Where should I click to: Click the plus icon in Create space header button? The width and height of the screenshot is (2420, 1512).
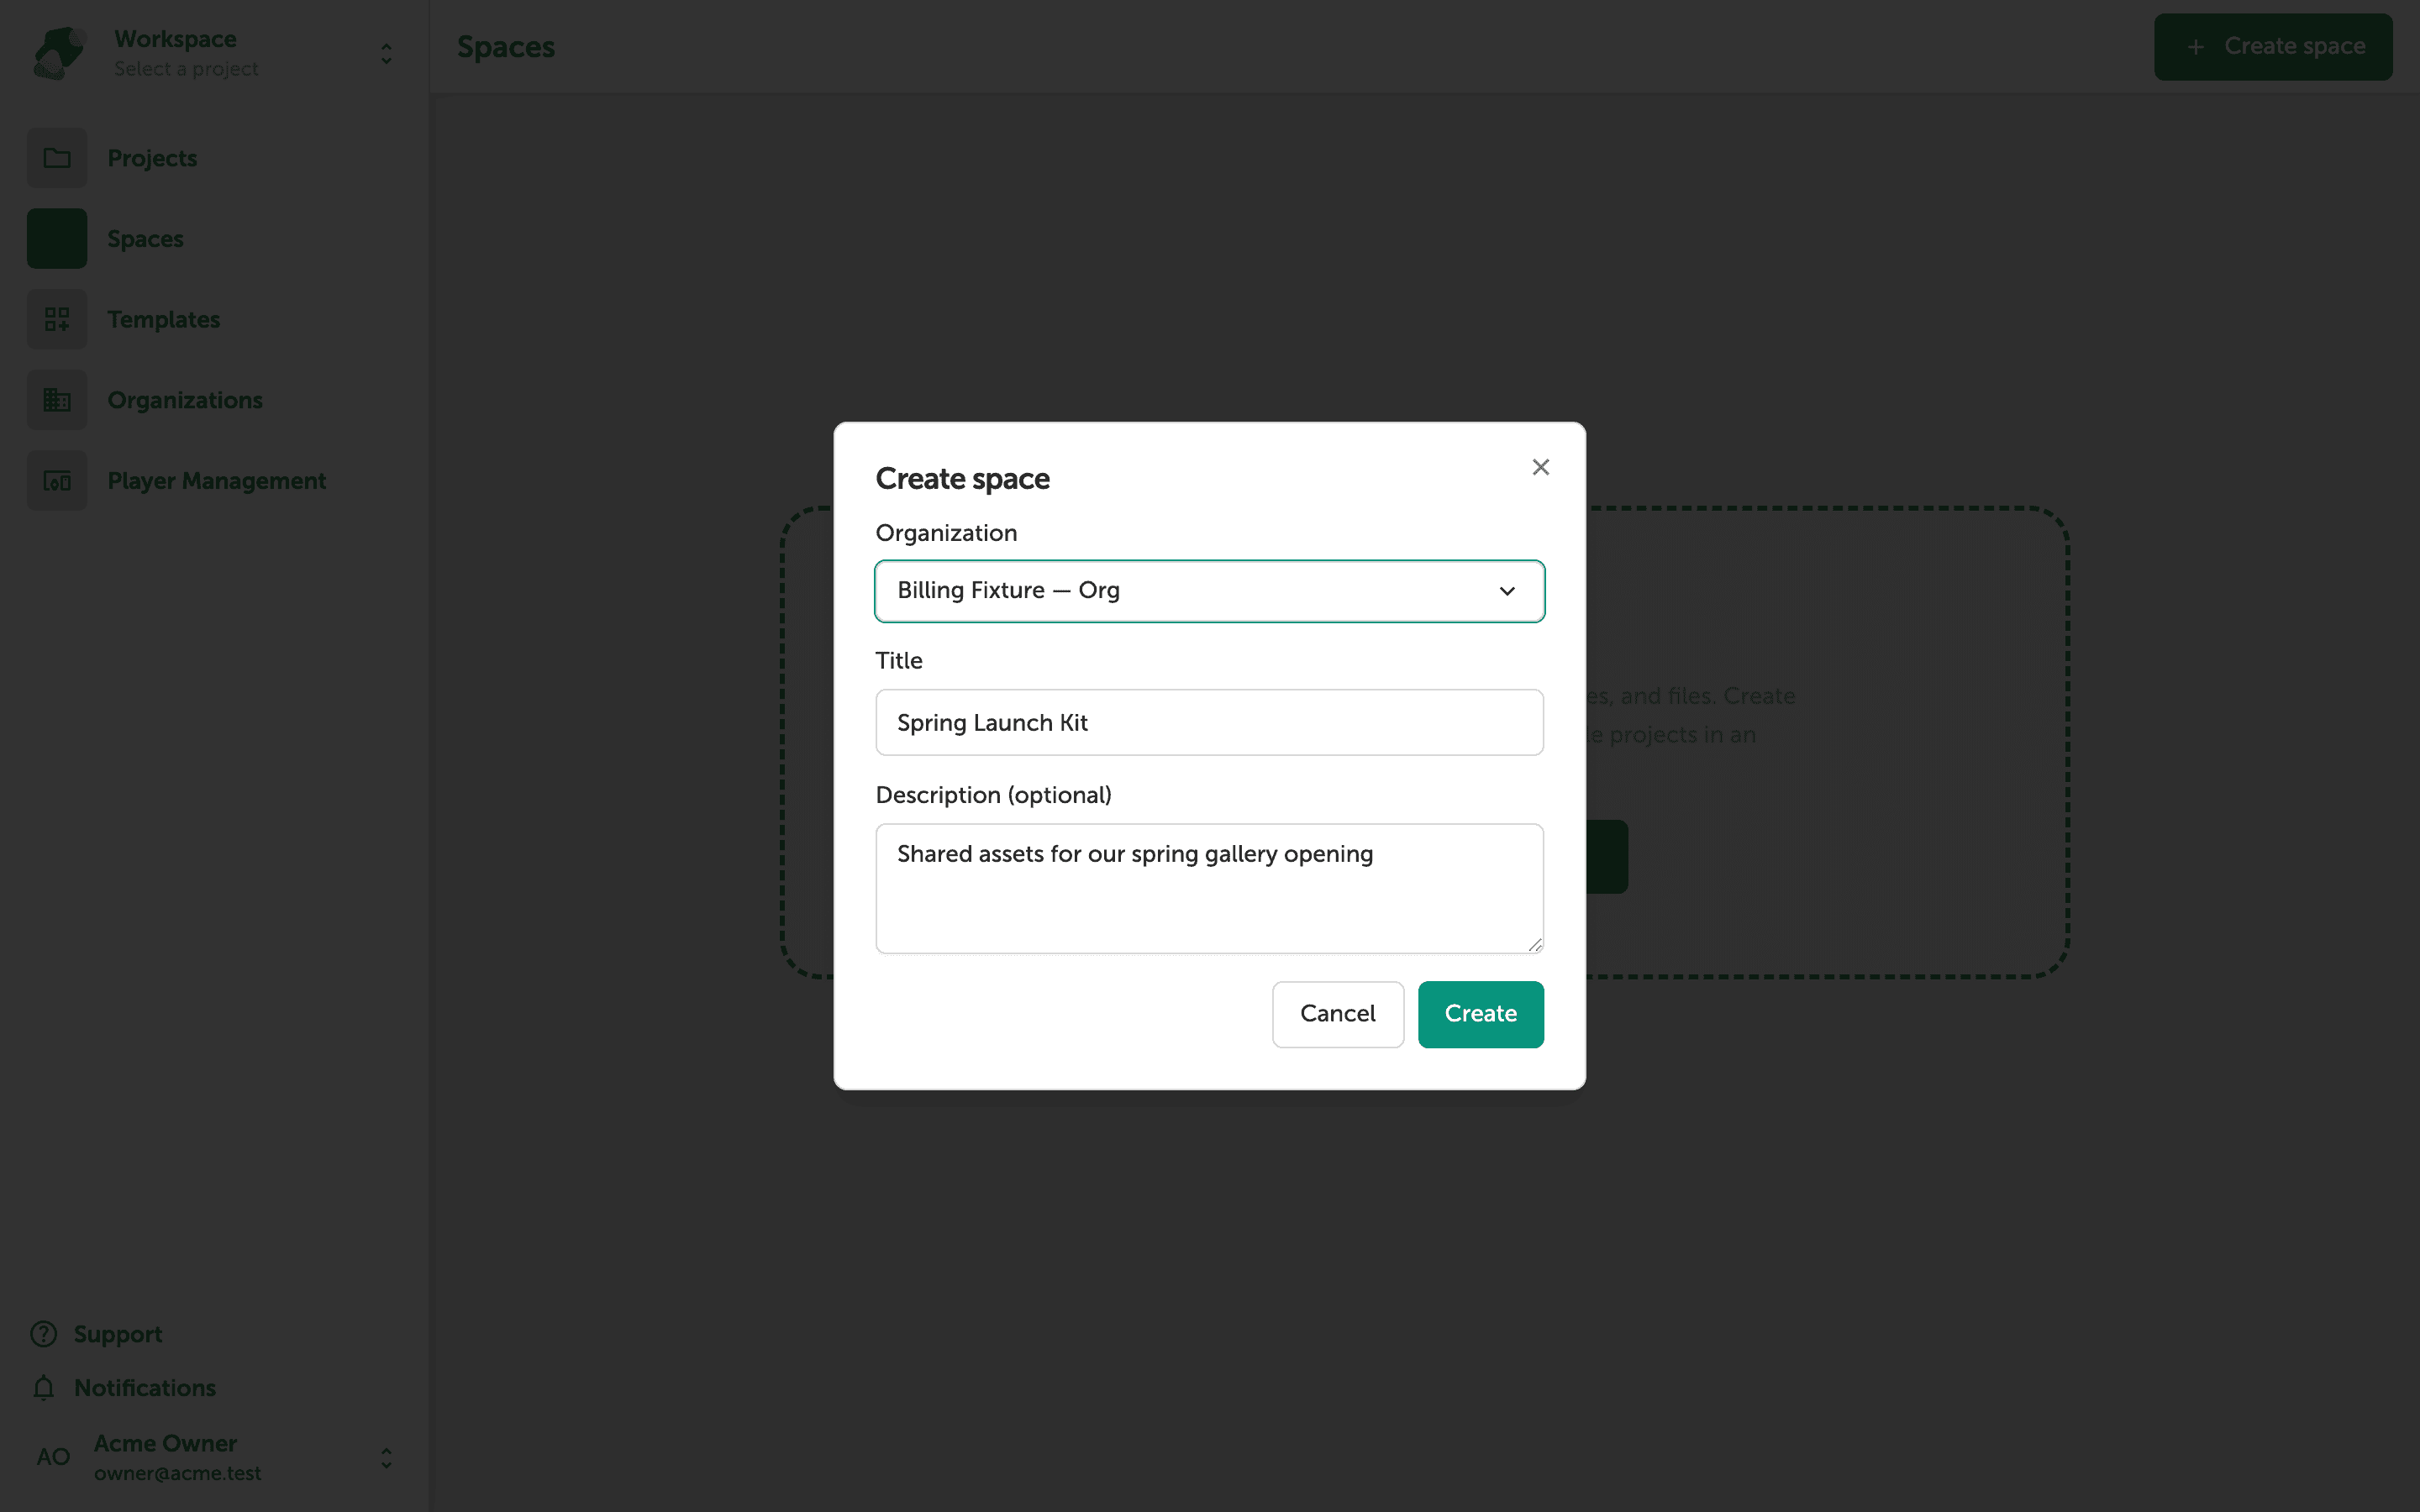click(2195, 47)
